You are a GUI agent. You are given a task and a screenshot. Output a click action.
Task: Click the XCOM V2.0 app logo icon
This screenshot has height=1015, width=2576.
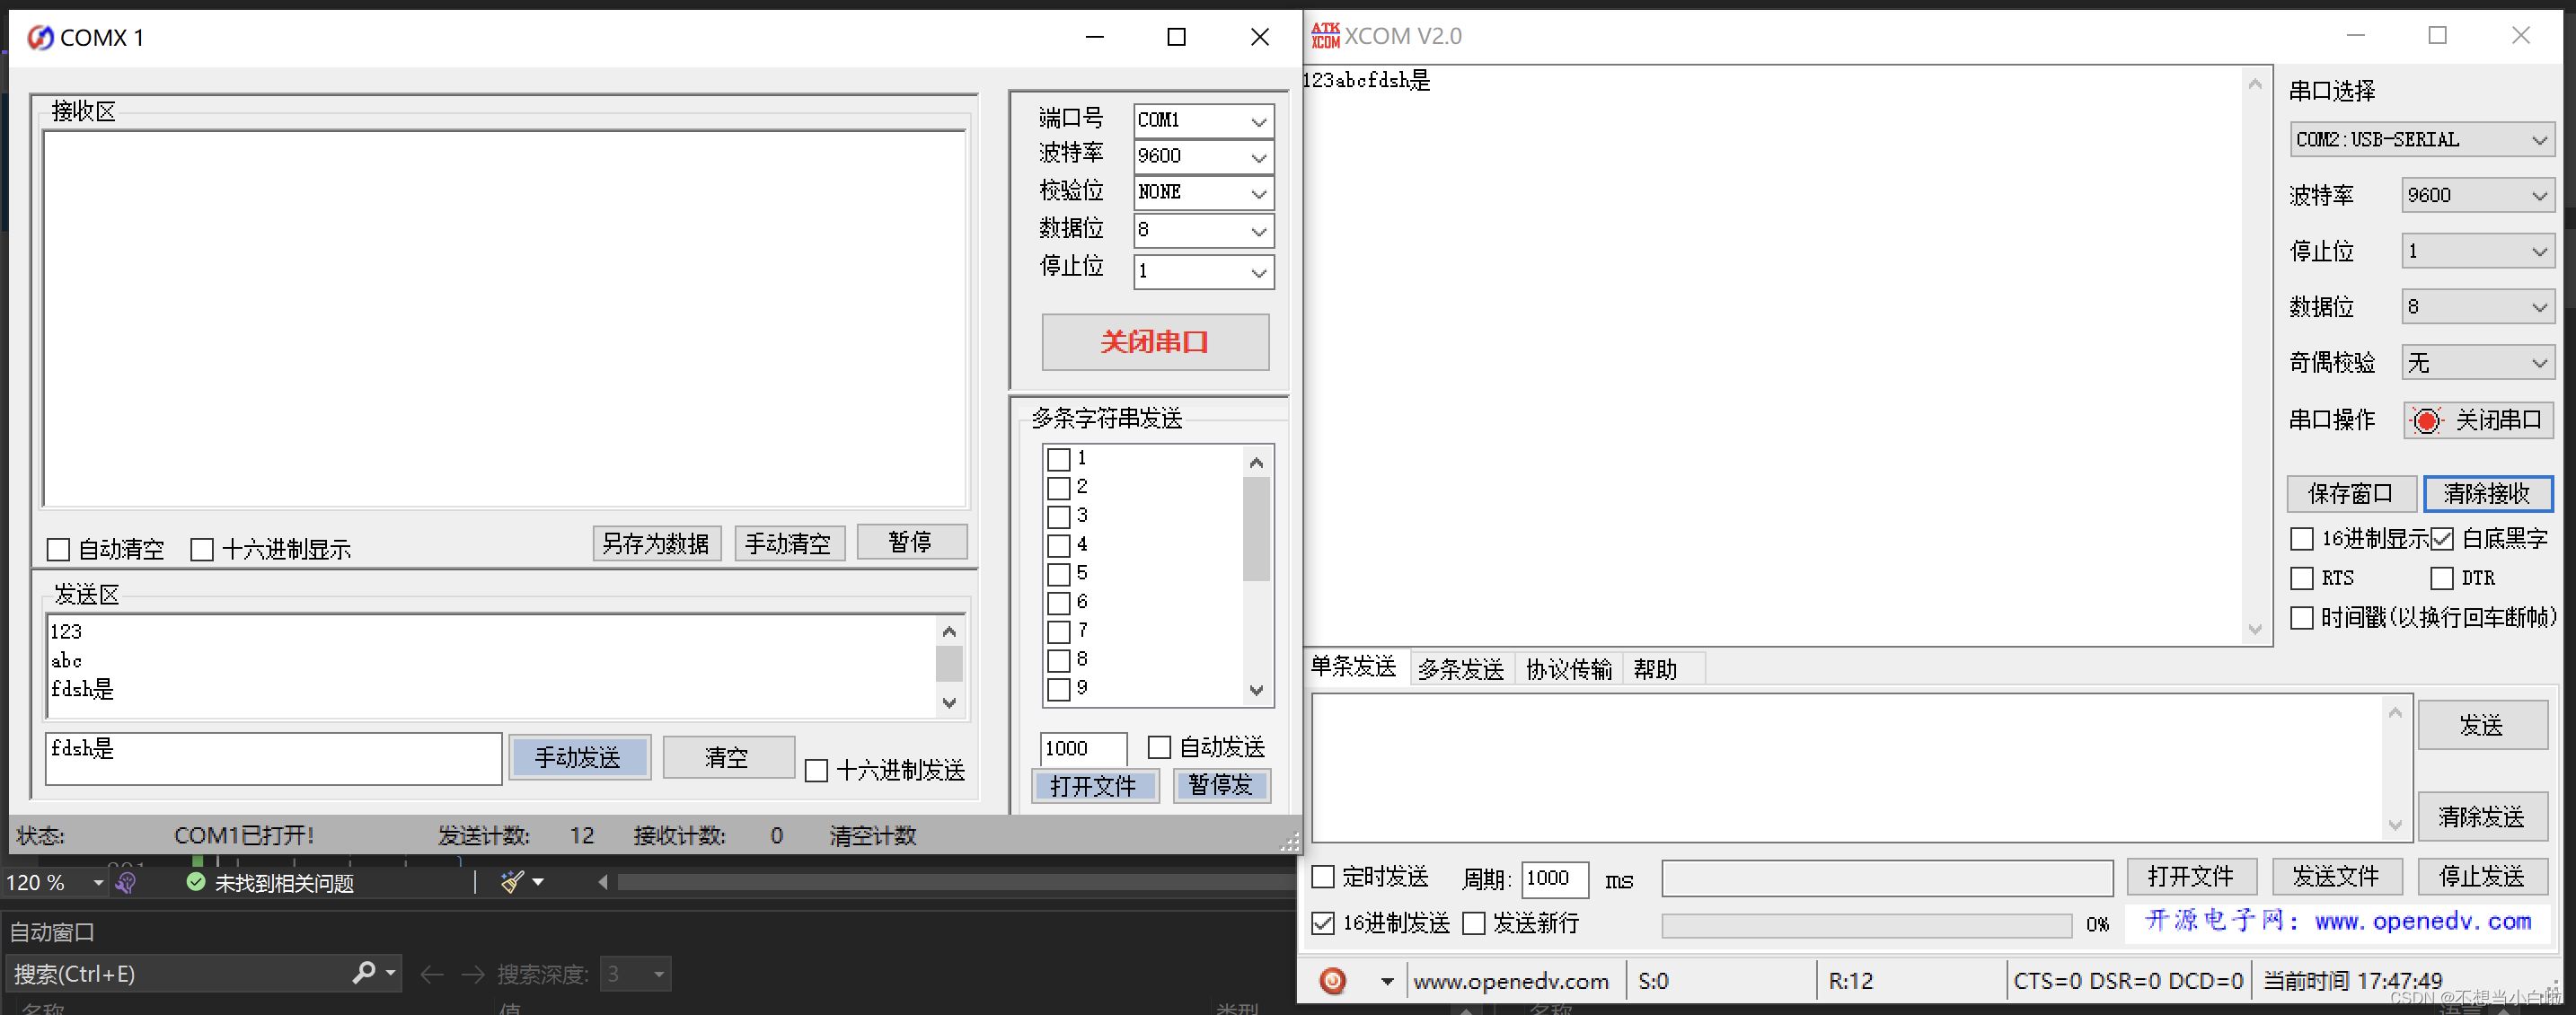[x=1325, y=36]
